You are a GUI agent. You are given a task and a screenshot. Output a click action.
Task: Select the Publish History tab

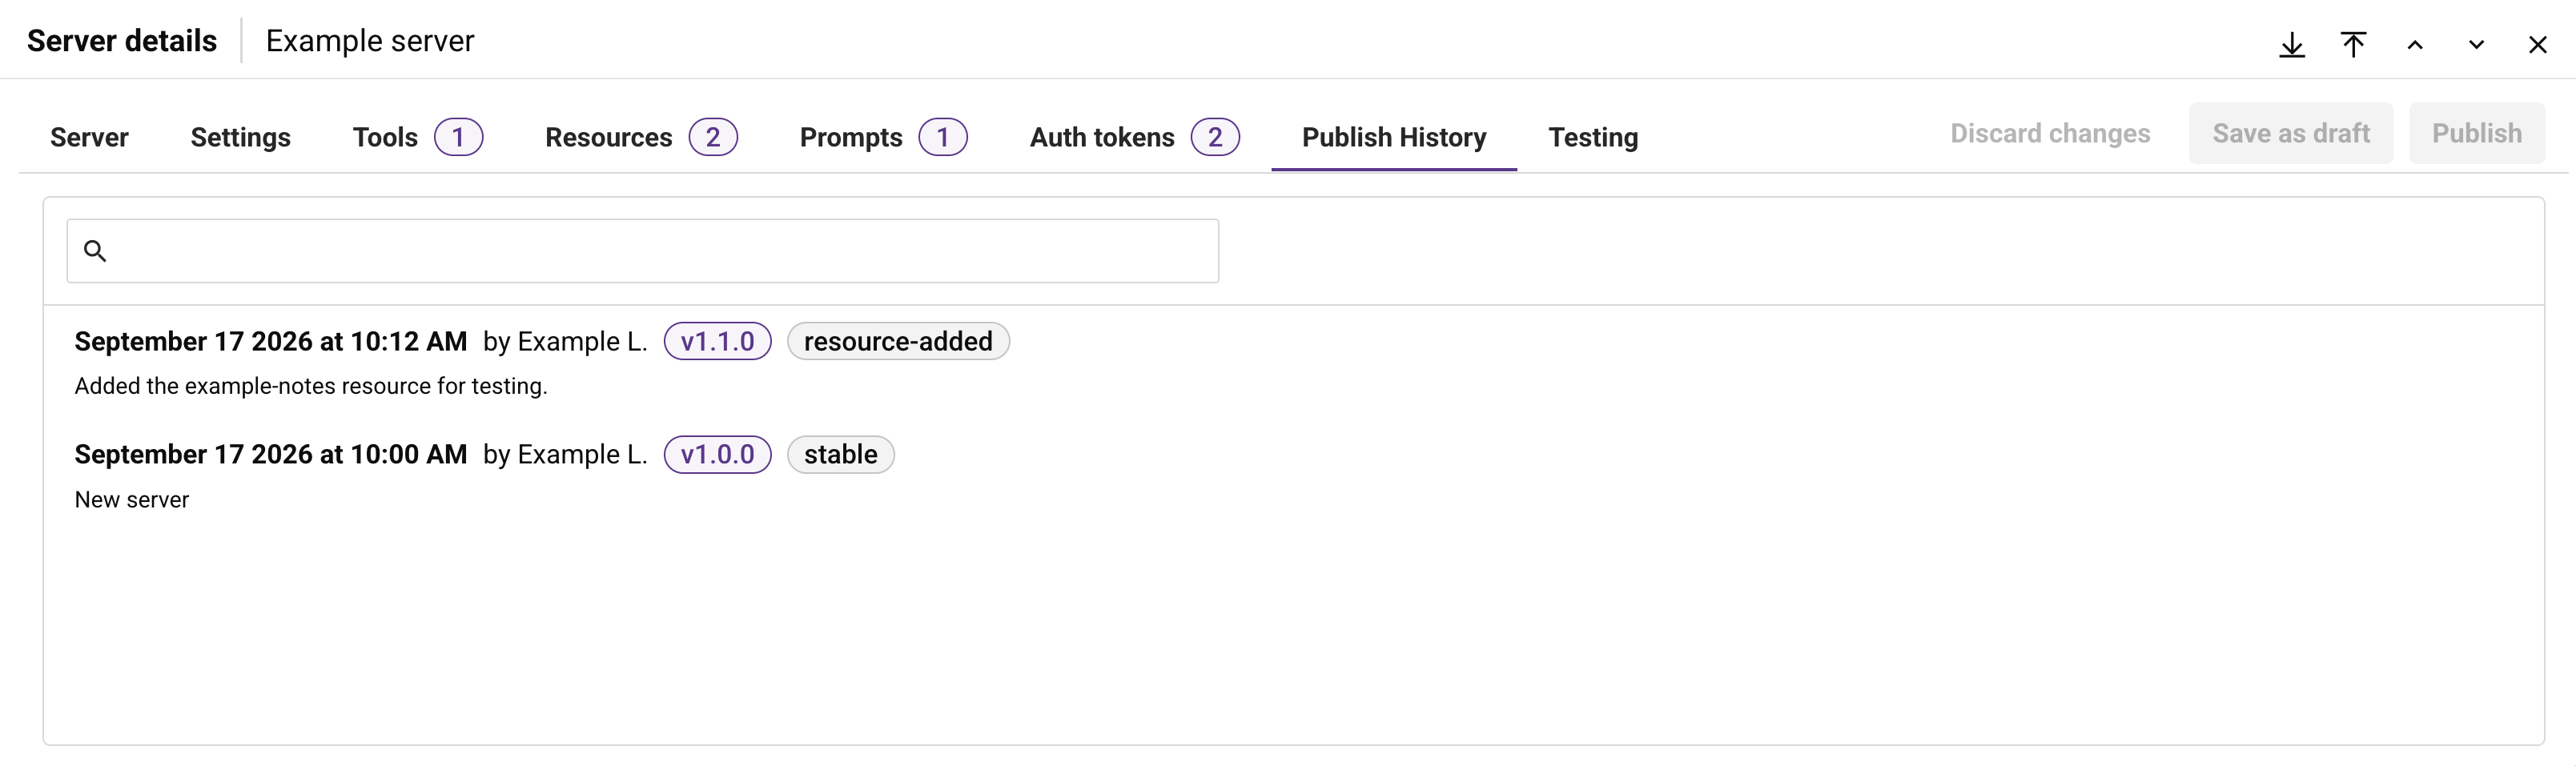tap(1393, 137)
